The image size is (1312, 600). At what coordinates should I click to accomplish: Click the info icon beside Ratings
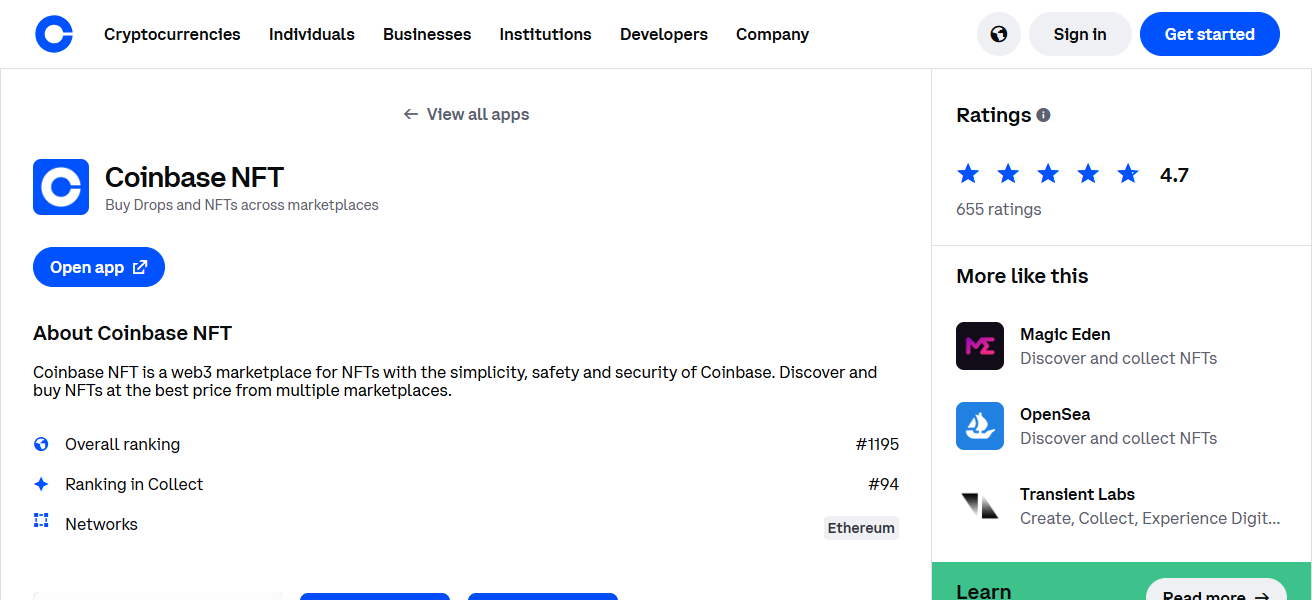(1043, 114)
